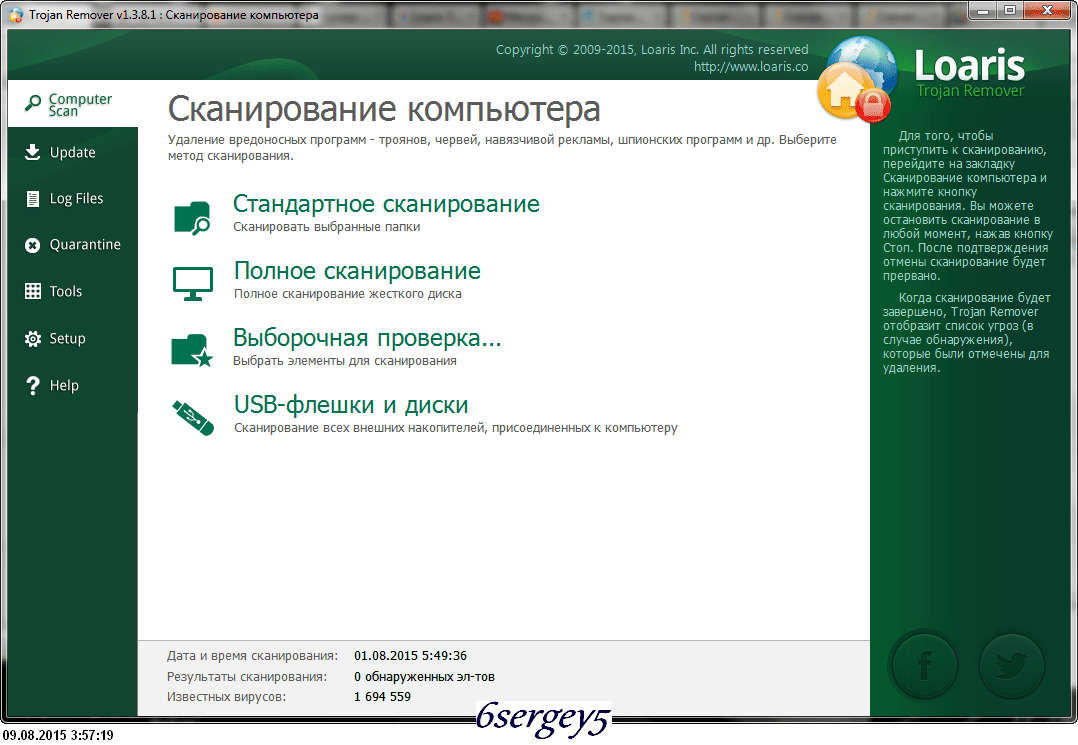1078x745 pixels.
Task: Click the document icon beside Log Files
Action: 32,199
